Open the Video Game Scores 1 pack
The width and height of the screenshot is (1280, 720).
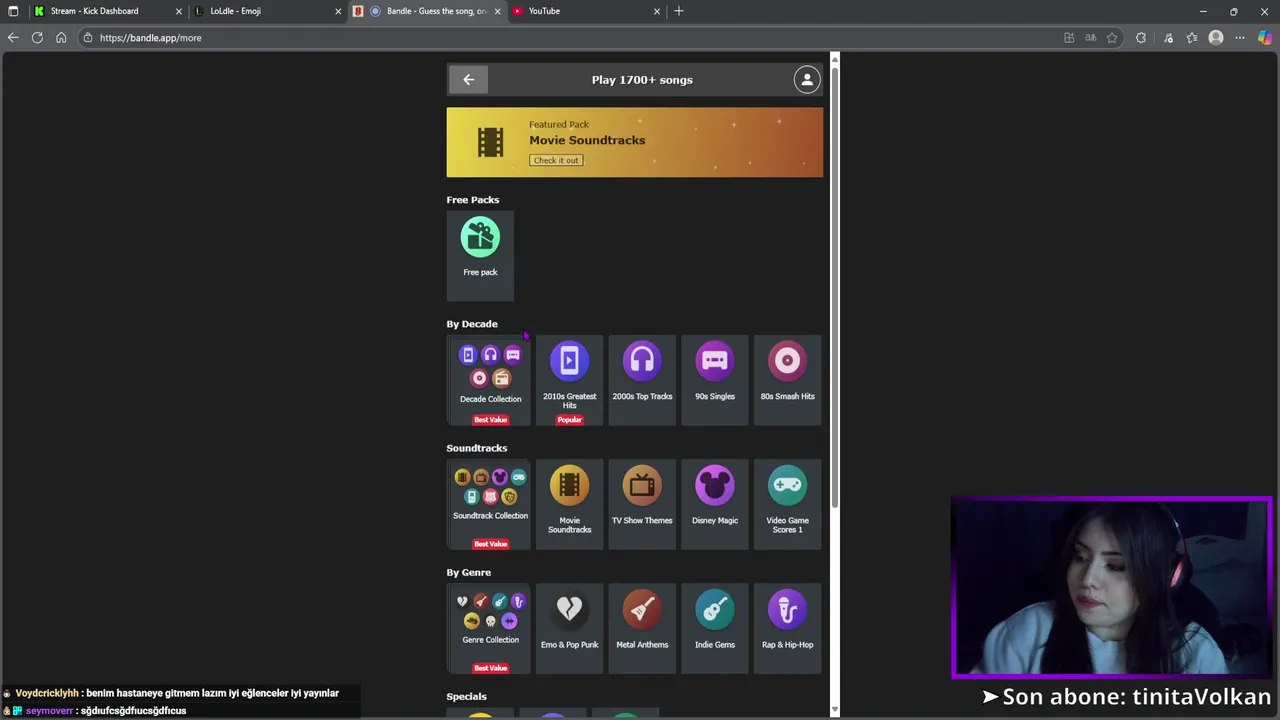click(787, 505)
